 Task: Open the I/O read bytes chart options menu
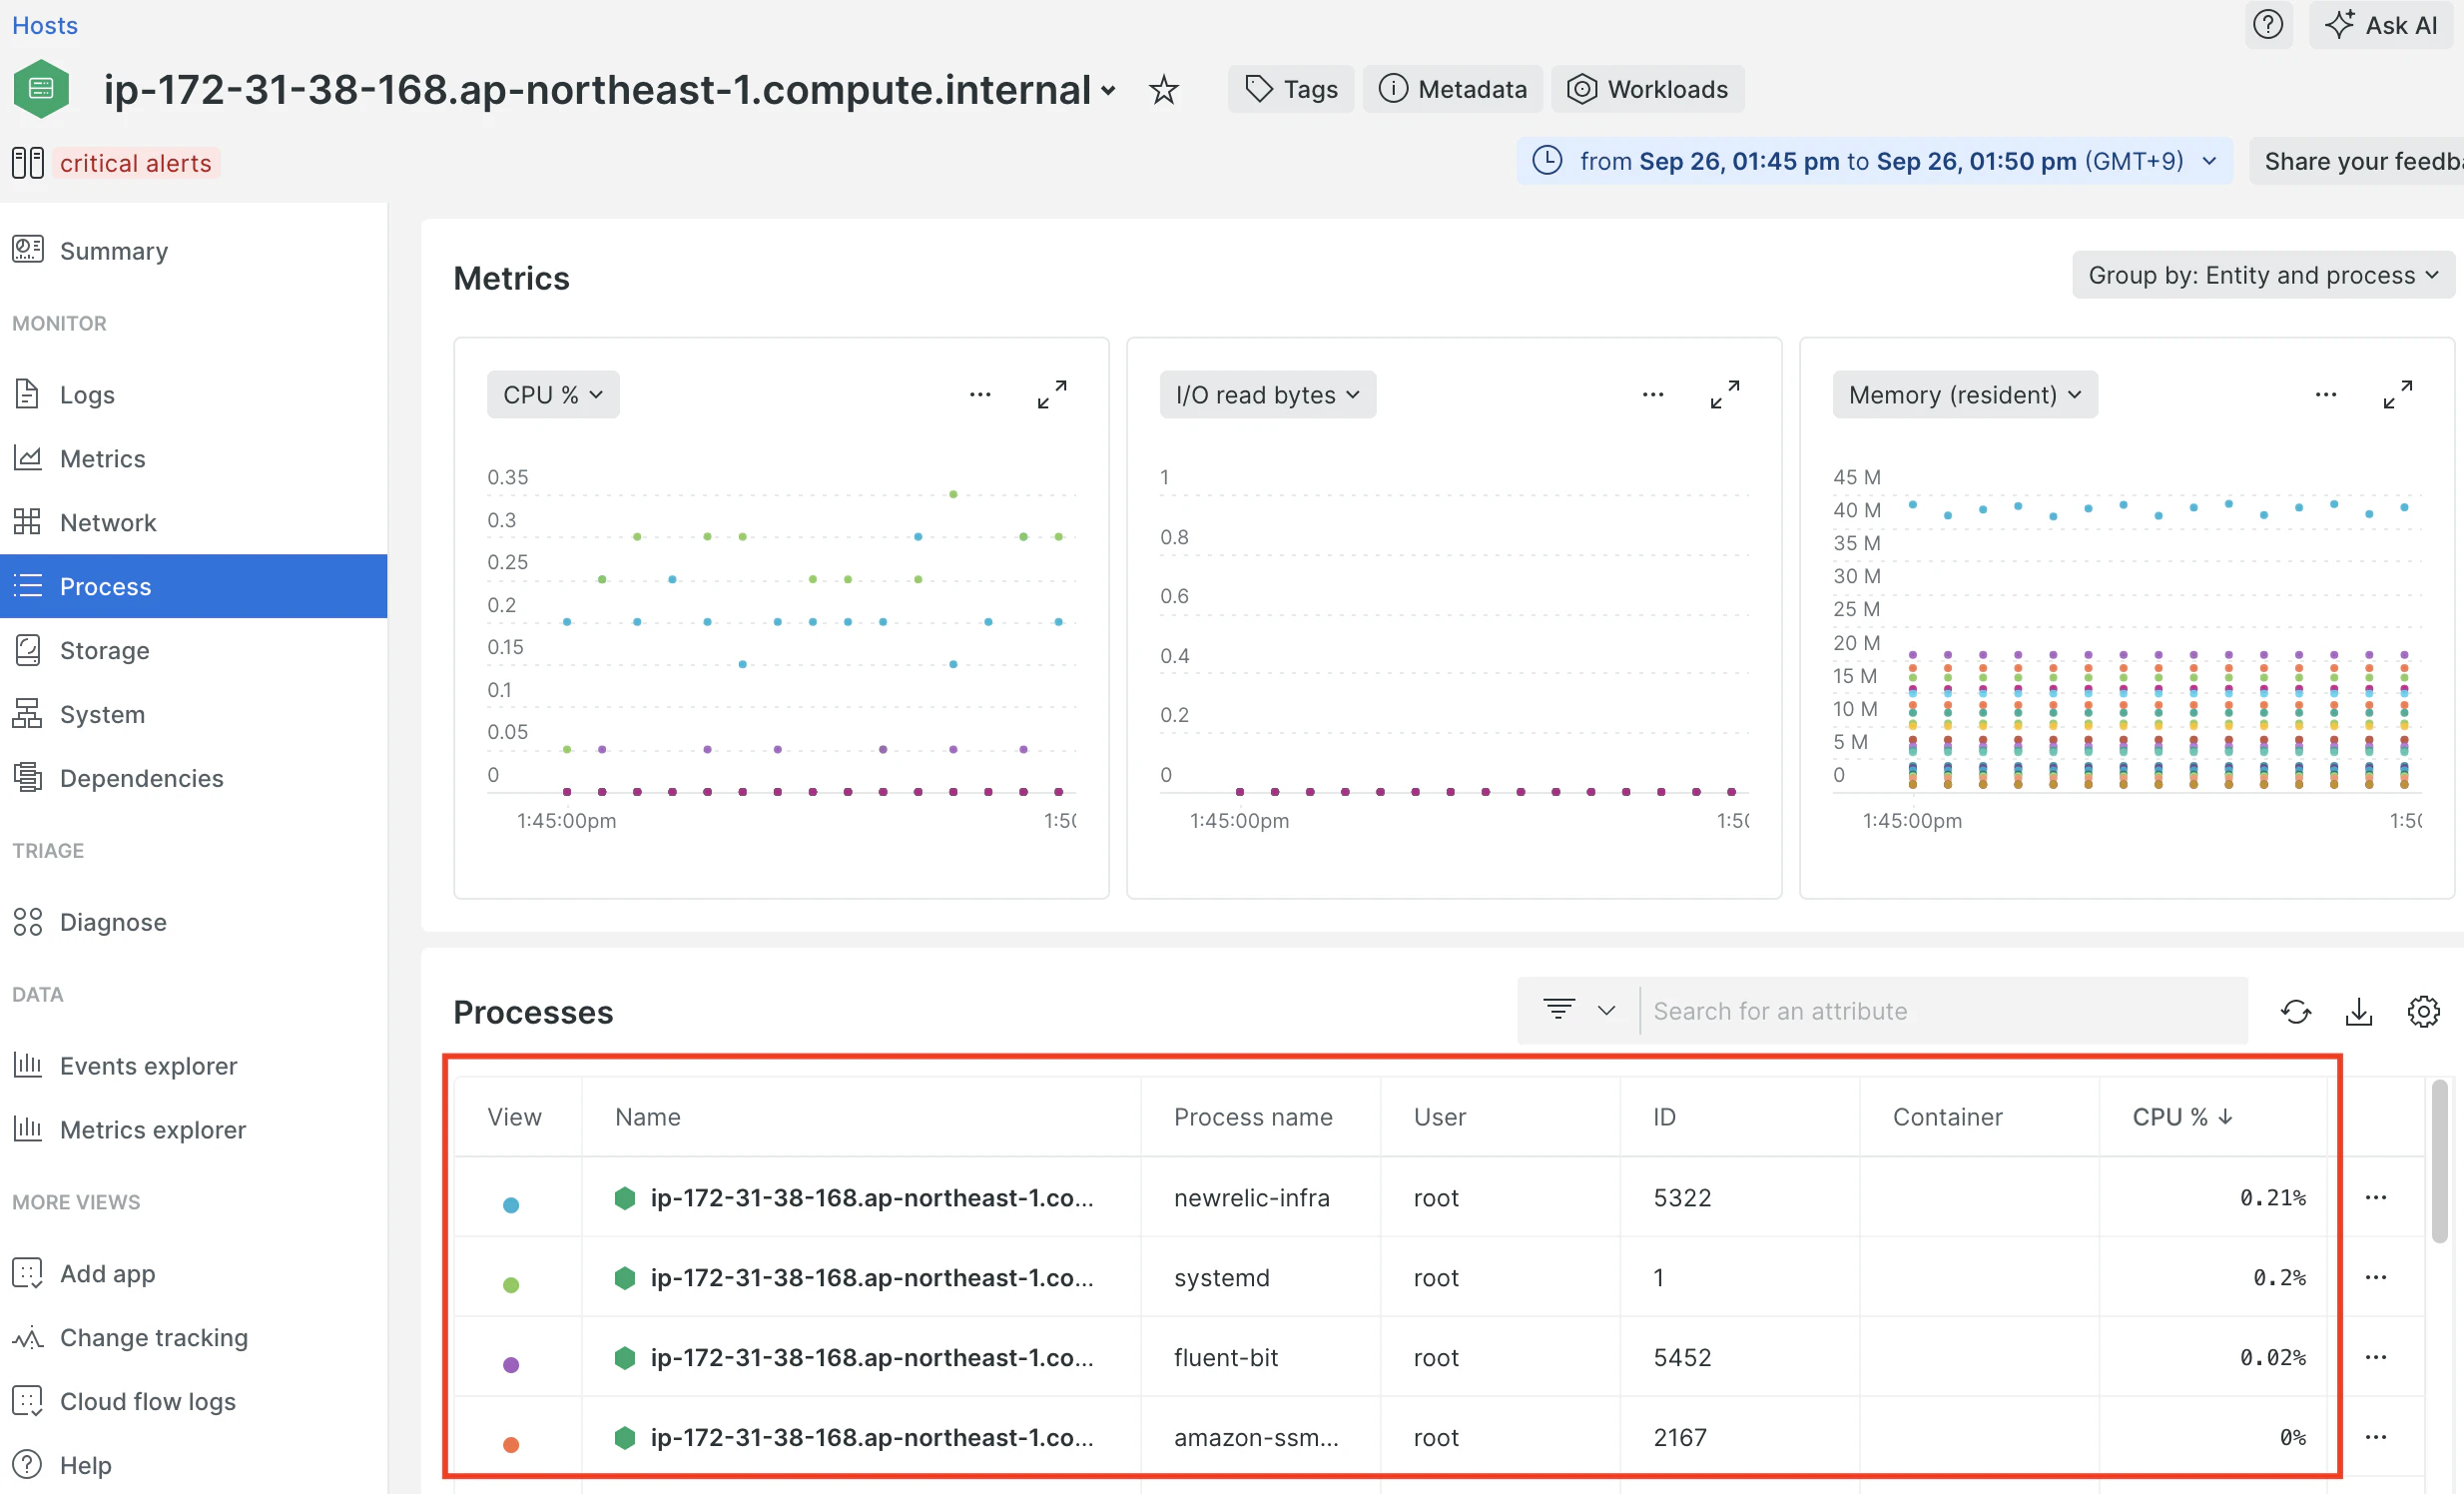(1652, 394)
